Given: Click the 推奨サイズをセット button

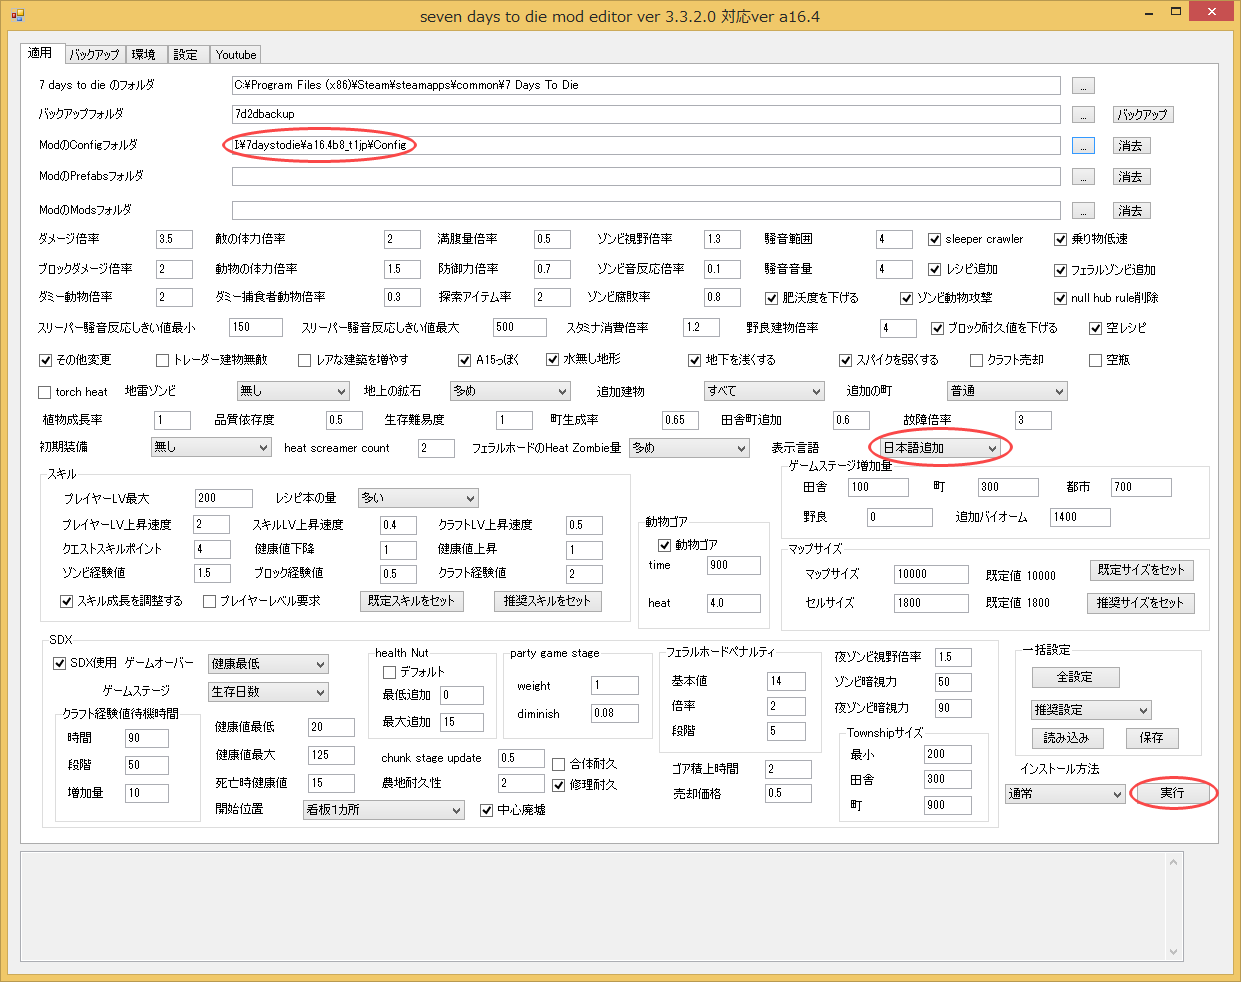Looking at the screenshot, I should pyautogui.click(x=1140, y=603).
